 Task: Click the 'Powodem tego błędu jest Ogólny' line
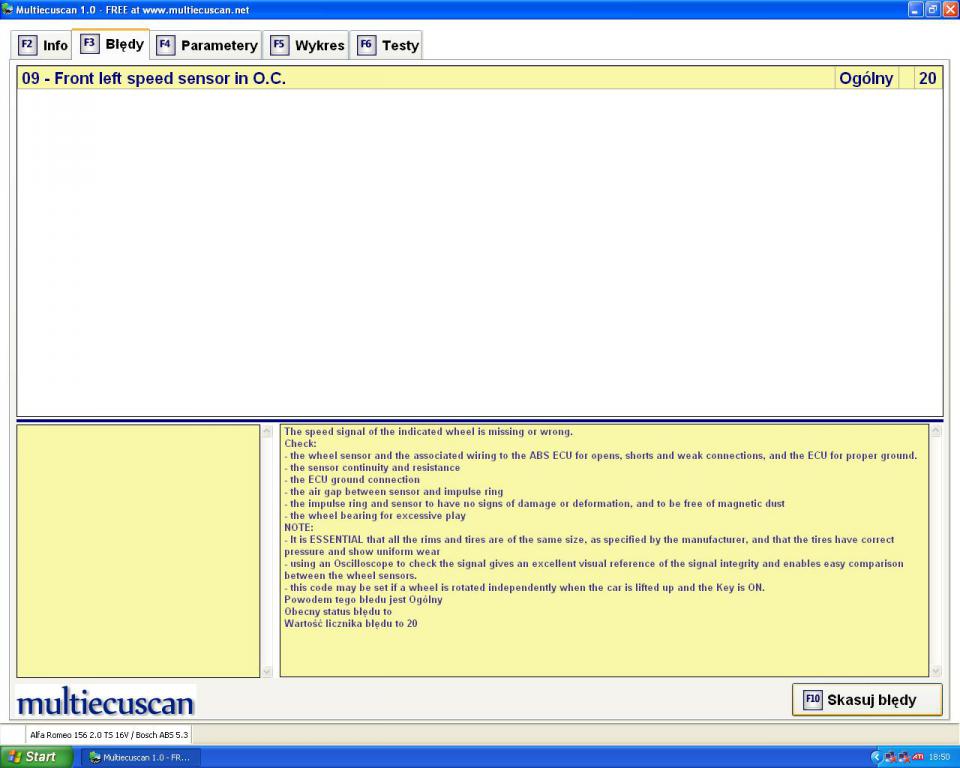[x=363, y=600]
